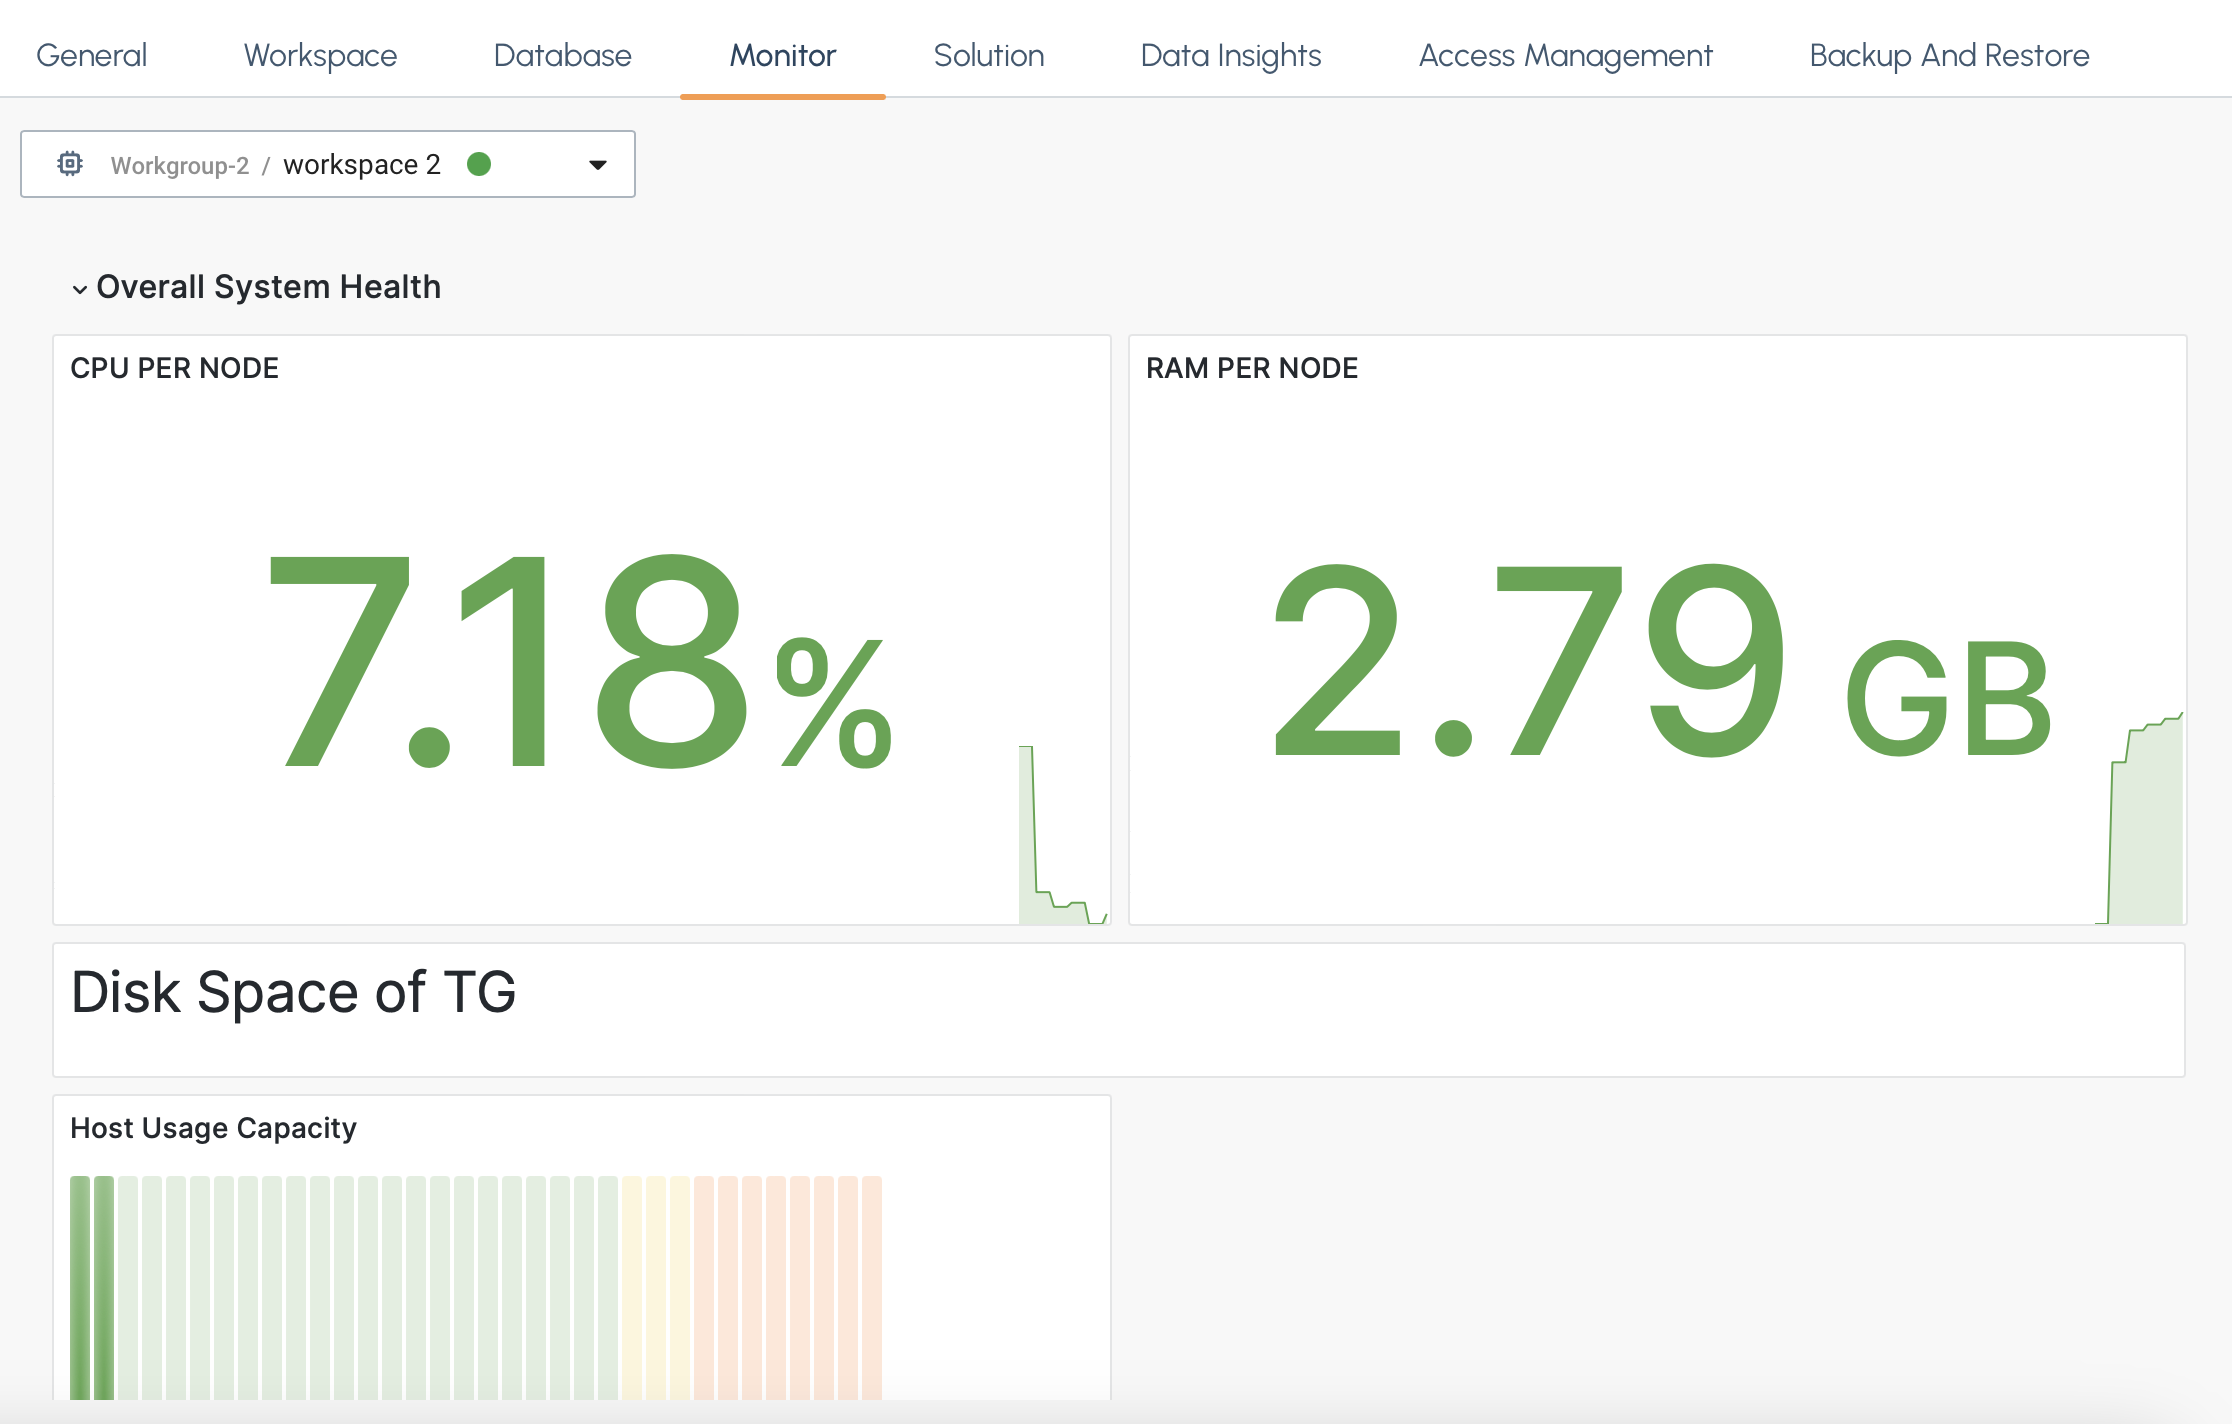The image size is (2232, 1424).
Task: Switch to the Backup And Restore tab
Action: tap(1948, 56)
